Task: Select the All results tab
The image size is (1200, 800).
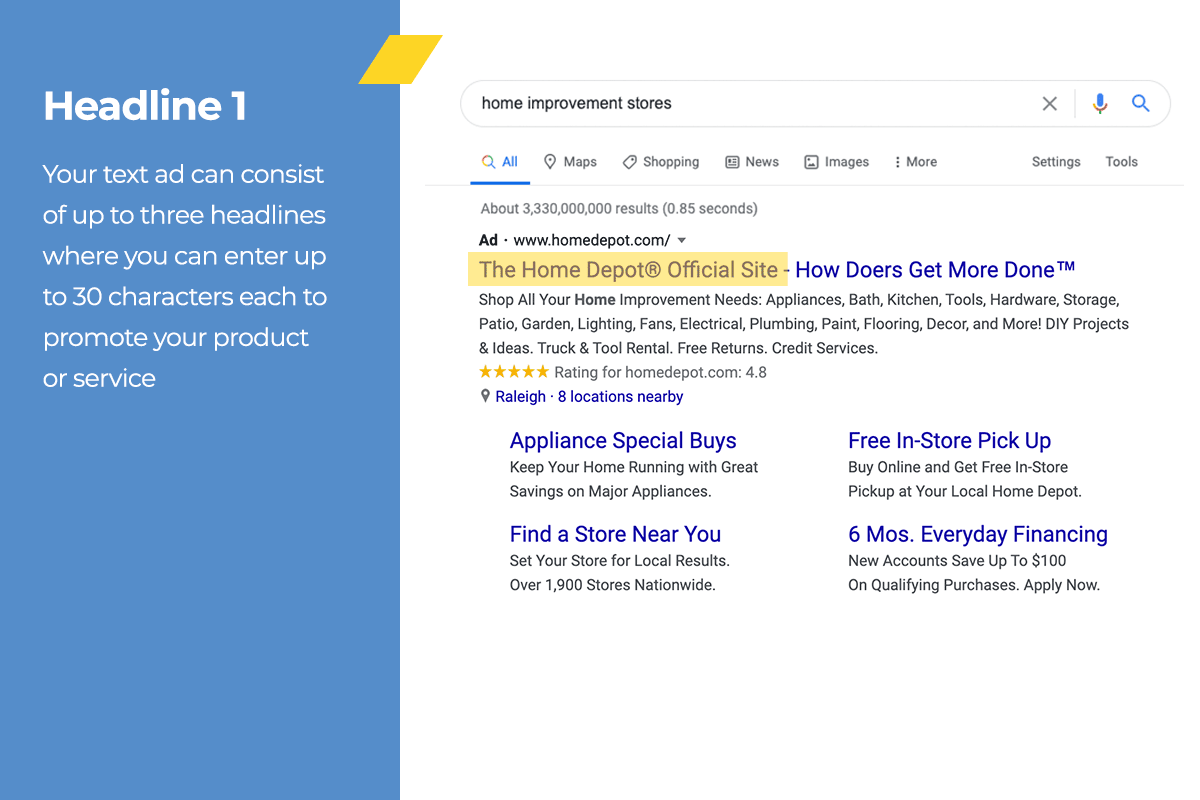Action: (x=500, y=162)
